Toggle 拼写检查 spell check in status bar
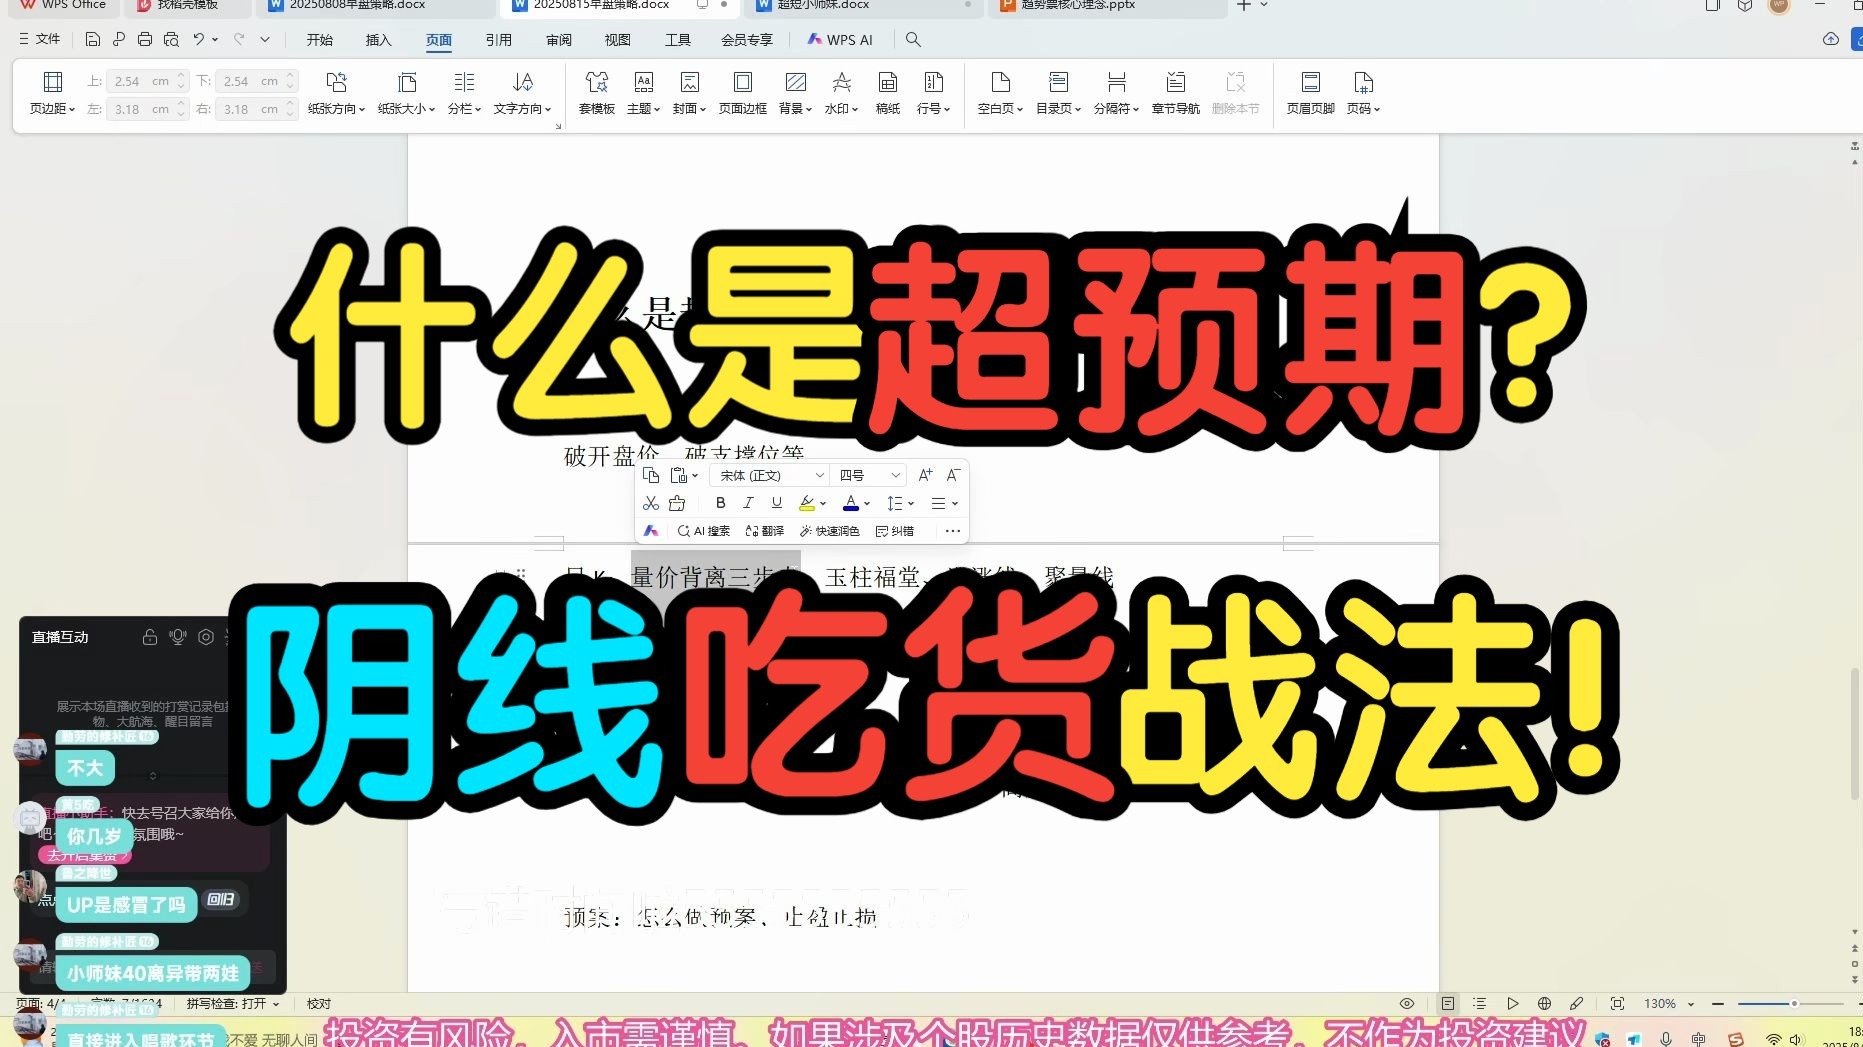1863x1047 pixels. pyautogui.click(x=233, y=1003)
